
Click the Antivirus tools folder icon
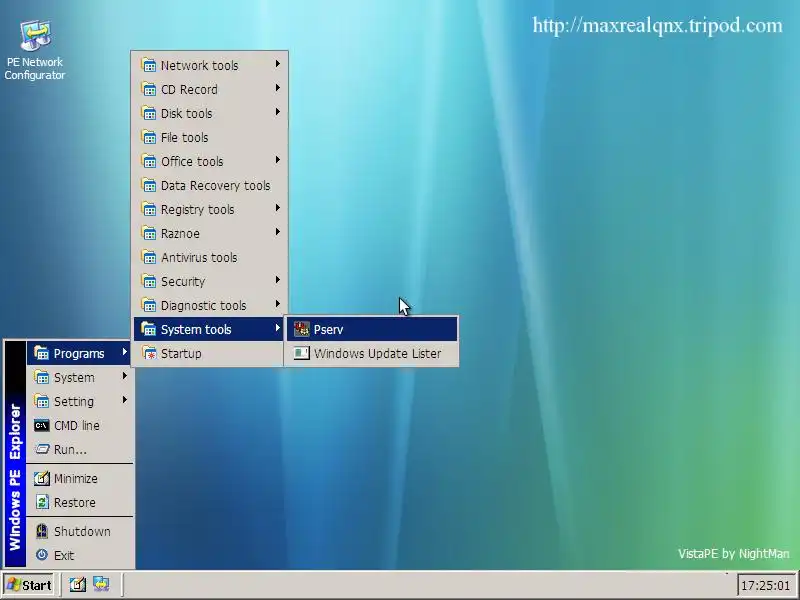coord(148,257)
